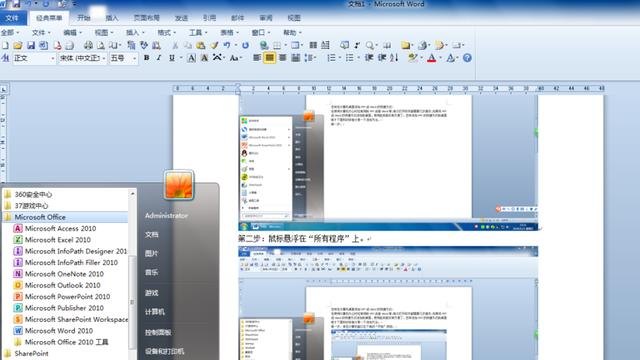Image resolution: width=640 pixels, height=360 pixels.
Task: Switch to the 页面布局 ribbon tab
Action: pyautogui.click(x=147, y=18)
